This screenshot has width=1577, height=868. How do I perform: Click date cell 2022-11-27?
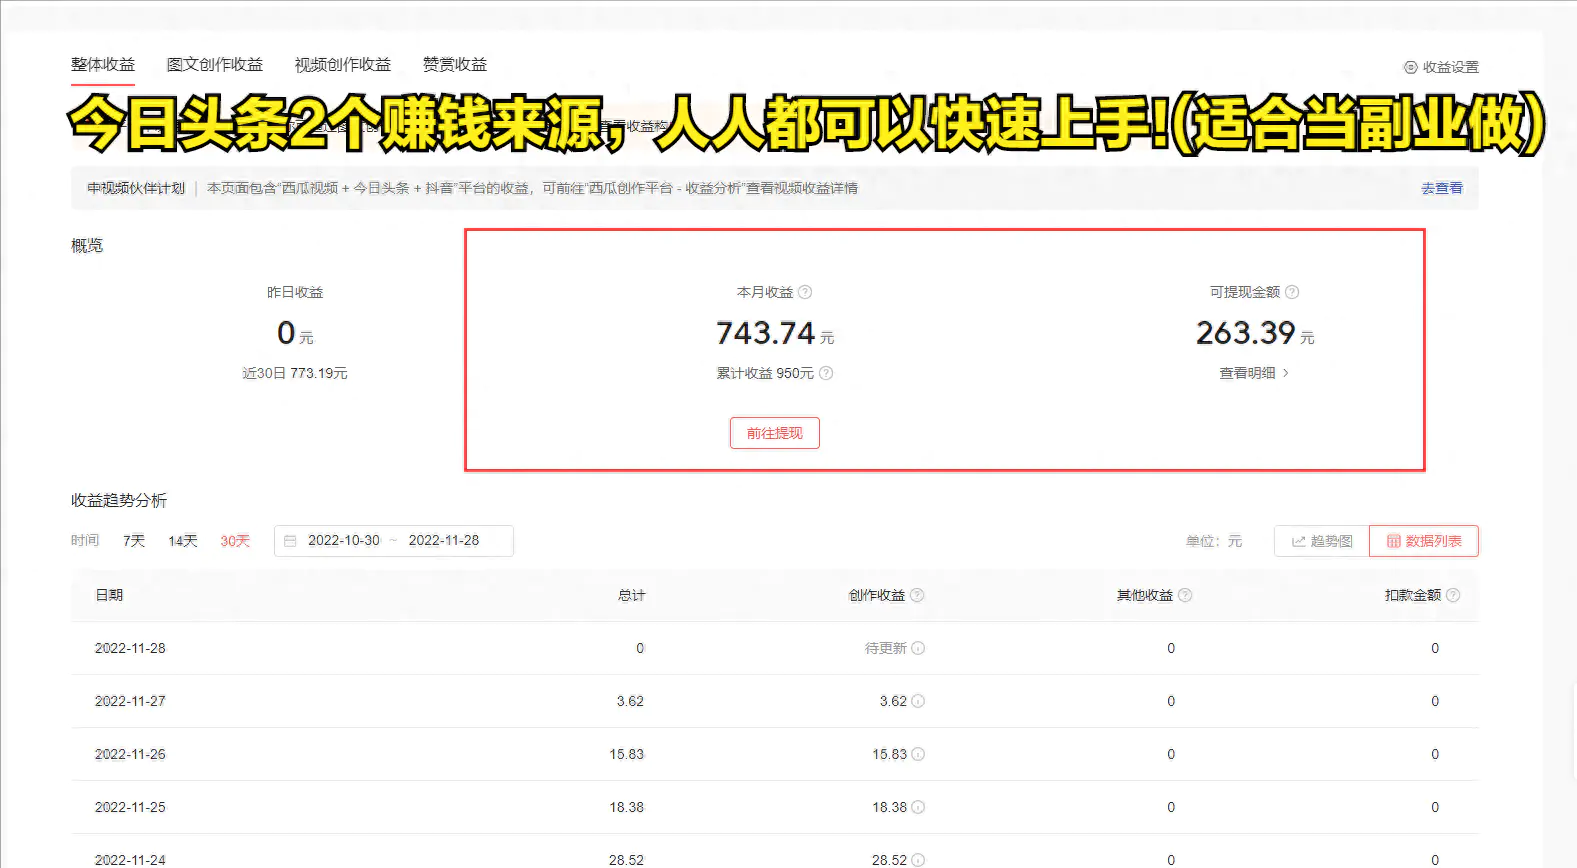click(130, 701)
